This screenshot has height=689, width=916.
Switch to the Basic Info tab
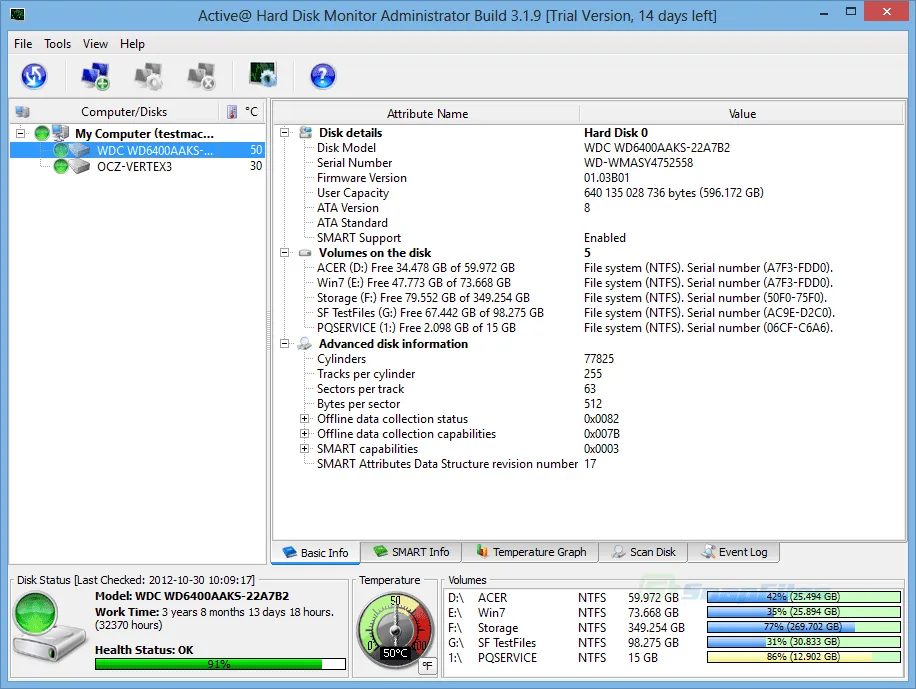click(x=315, y=553)
